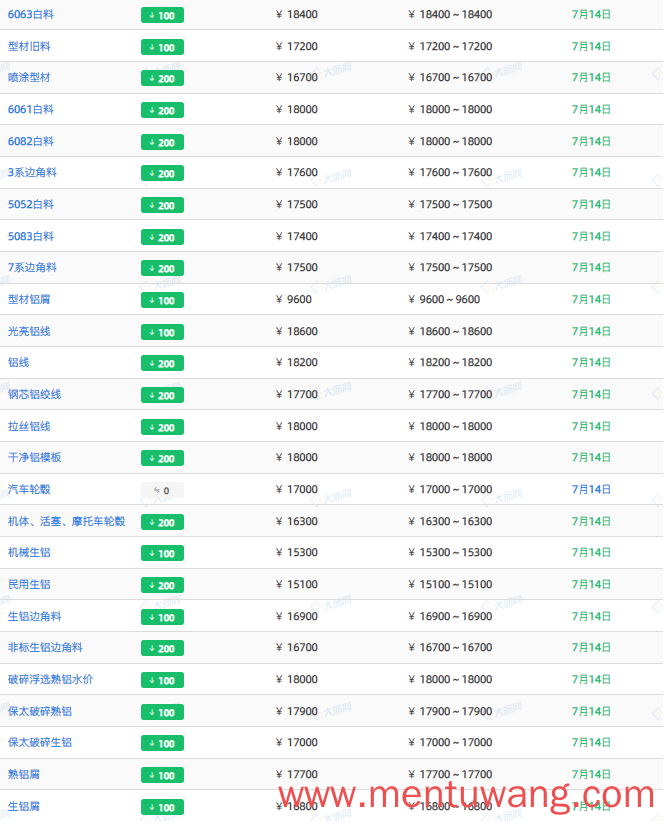Click the ¥ 18400 price for 6063白料
The width and height of the screenshot is (664, 825).
297,15
